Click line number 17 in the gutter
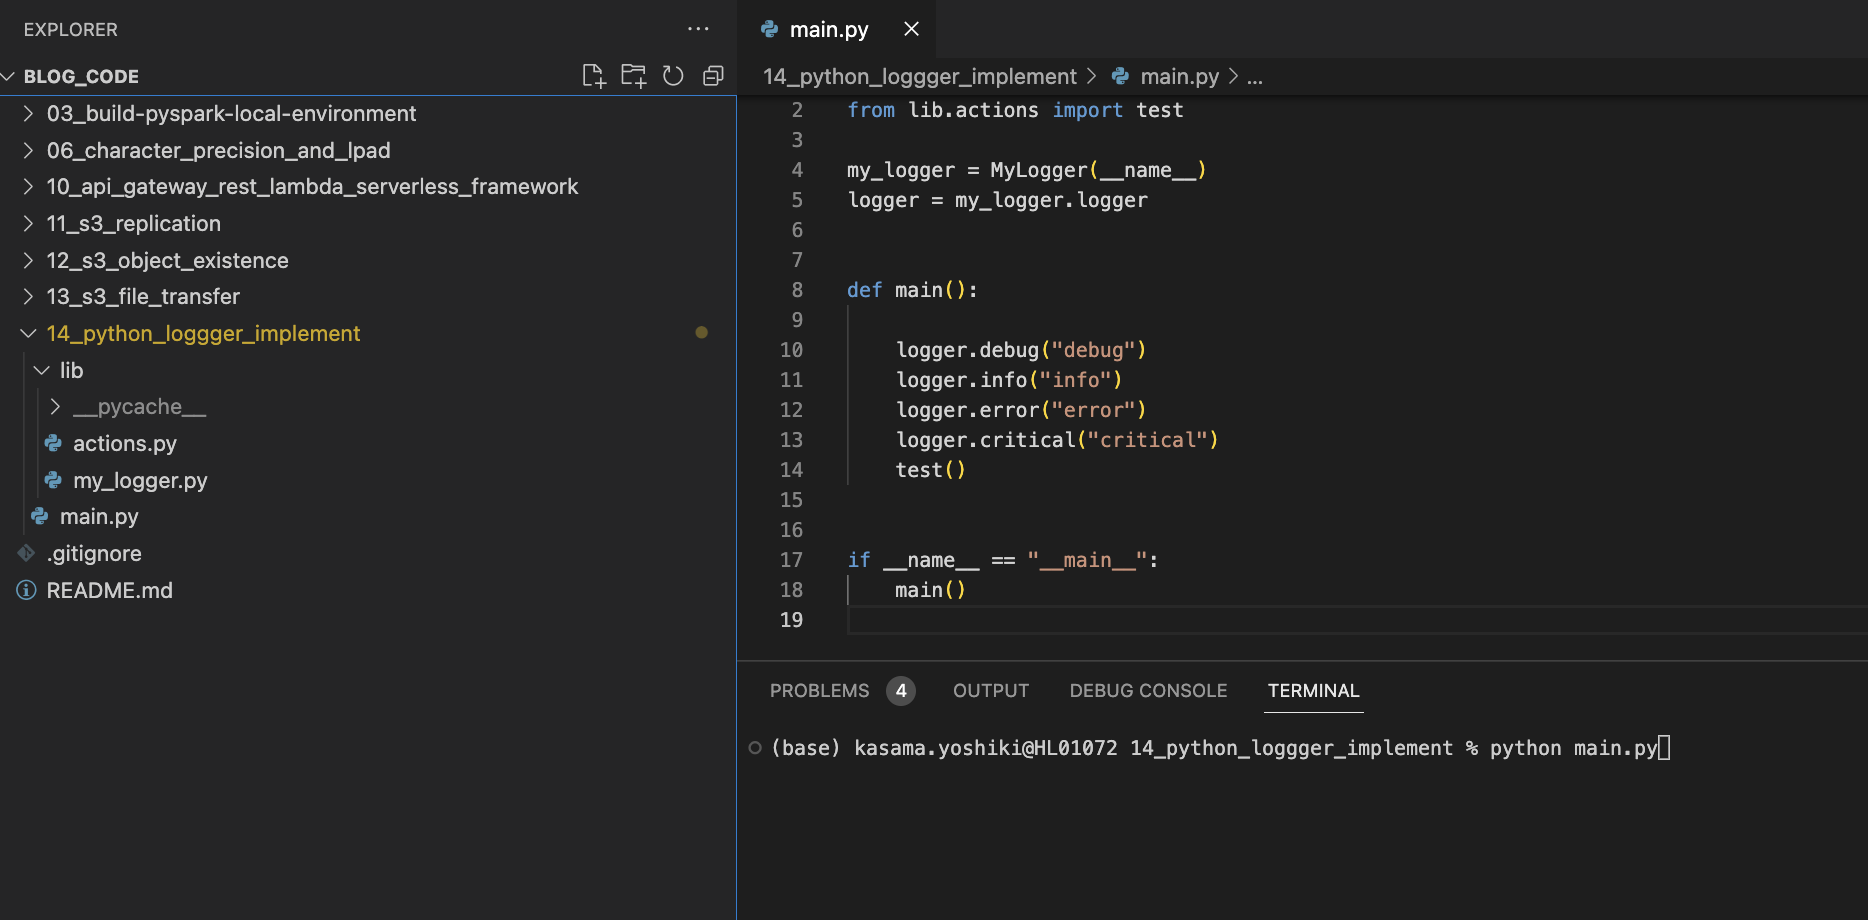 [x=791, y=560]
